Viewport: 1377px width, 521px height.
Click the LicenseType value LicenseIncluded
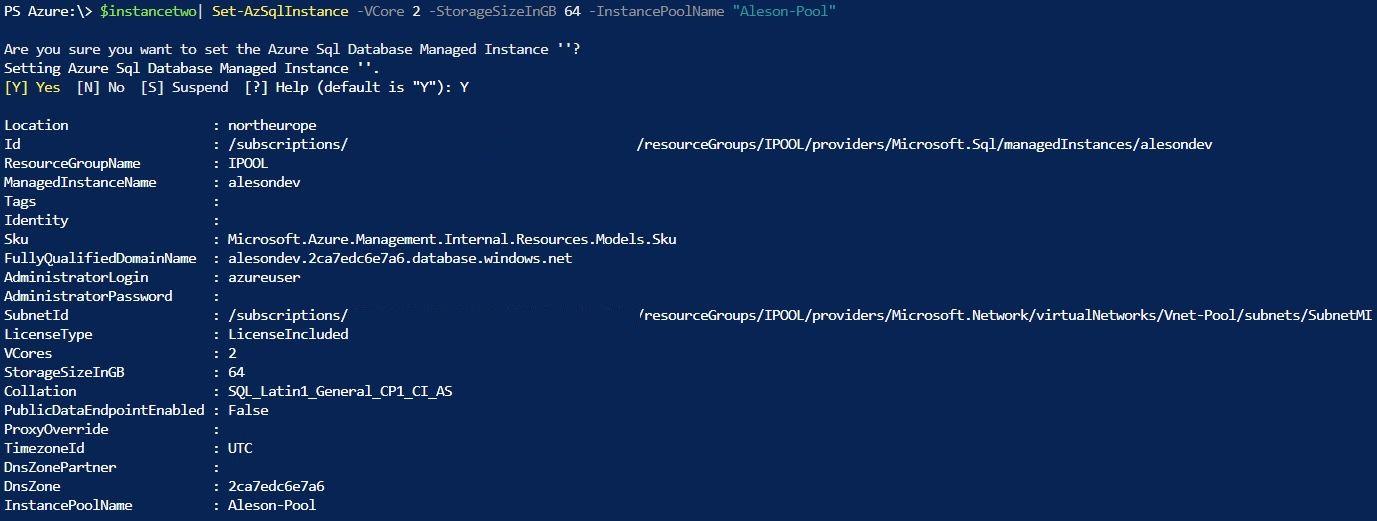point(288,334)
